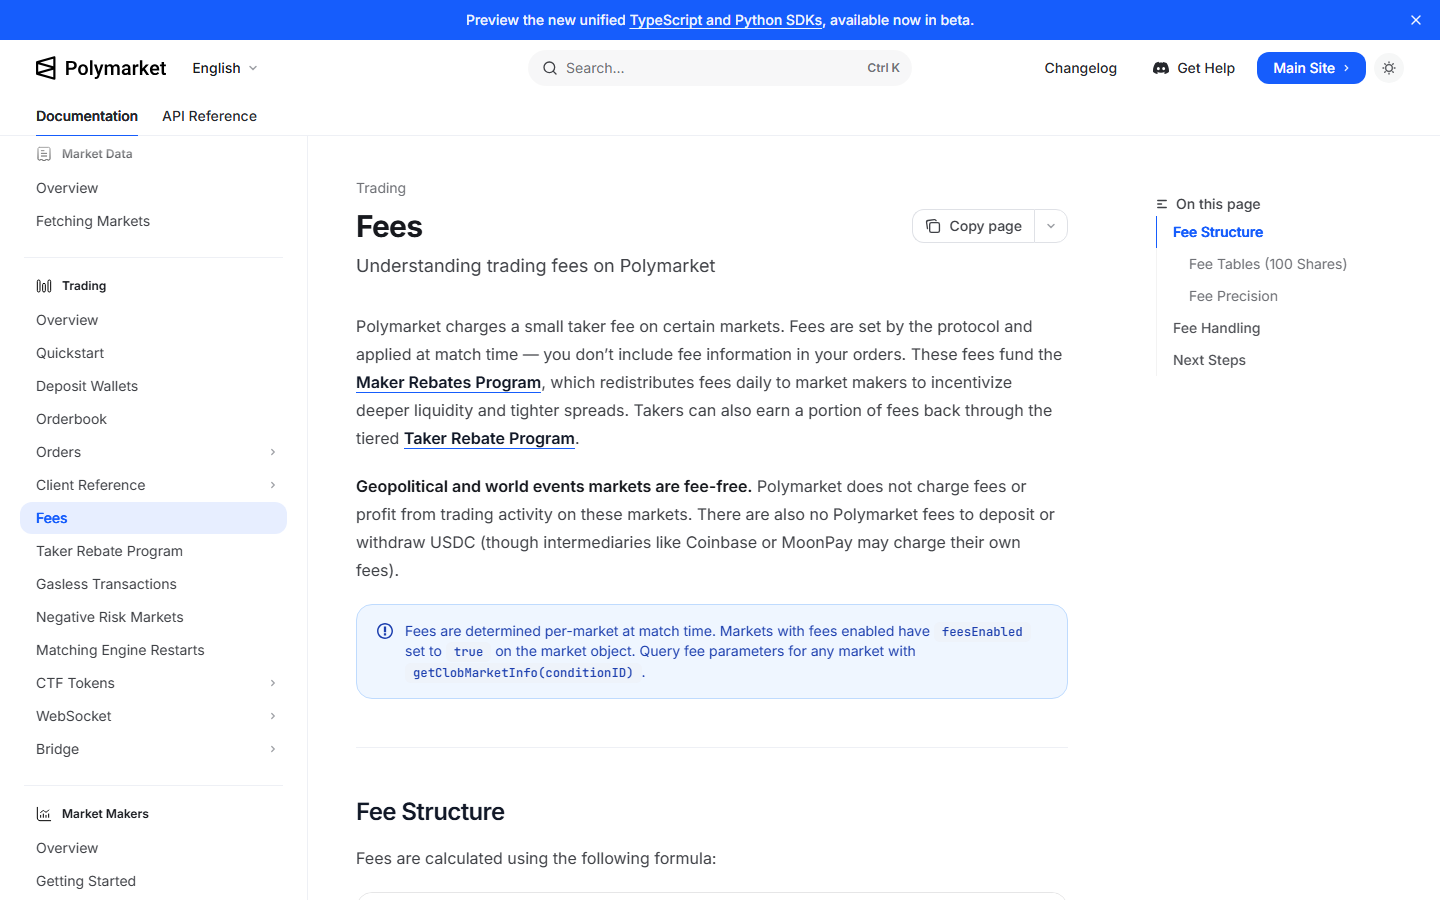Open Market Data Overview in sidebar

[x=67, y=188]
